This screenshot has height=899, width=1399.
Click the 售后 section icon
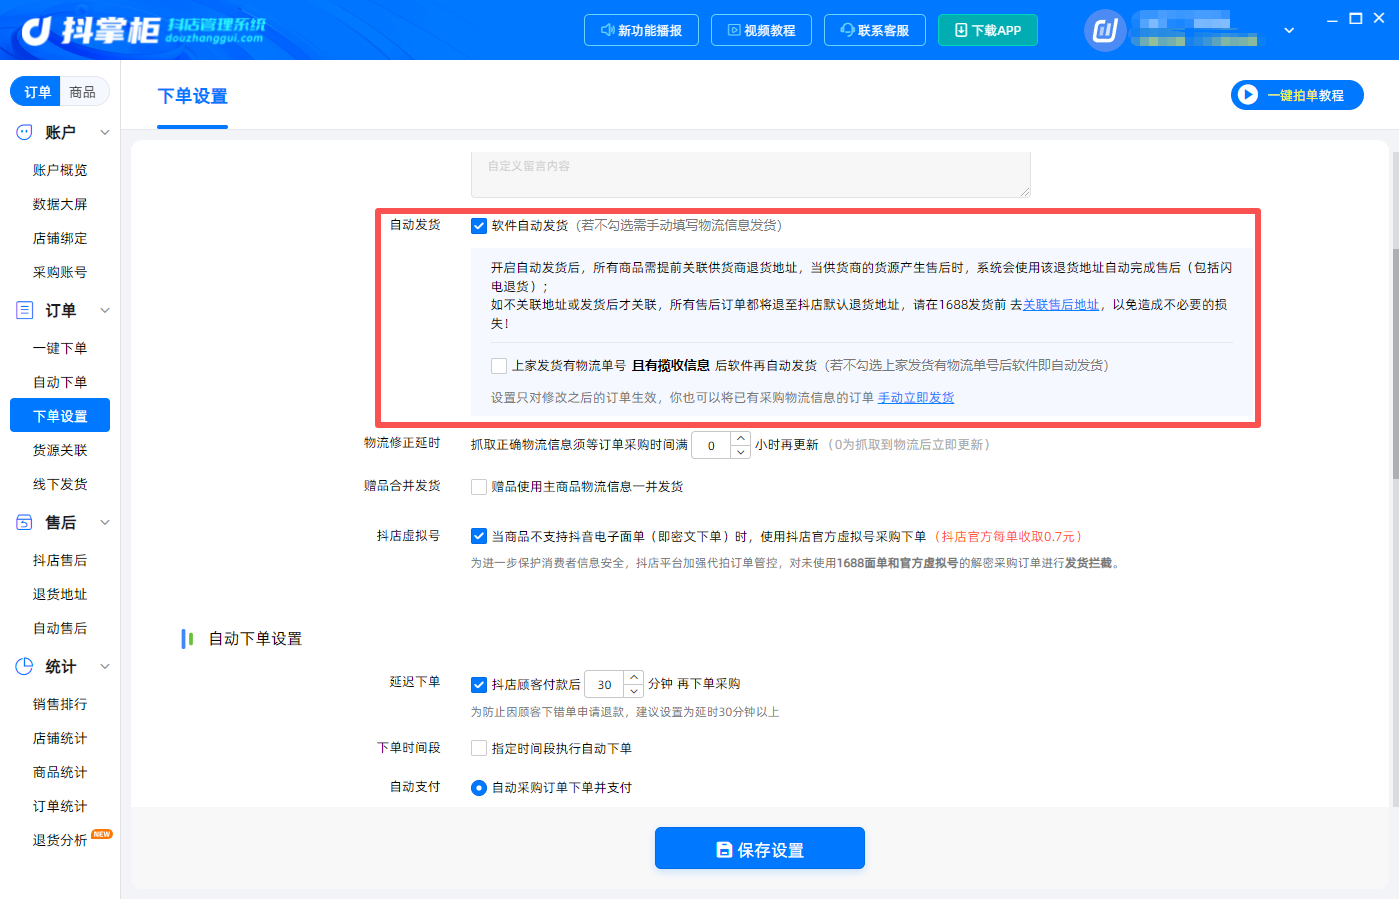click(x=24, y=522)
